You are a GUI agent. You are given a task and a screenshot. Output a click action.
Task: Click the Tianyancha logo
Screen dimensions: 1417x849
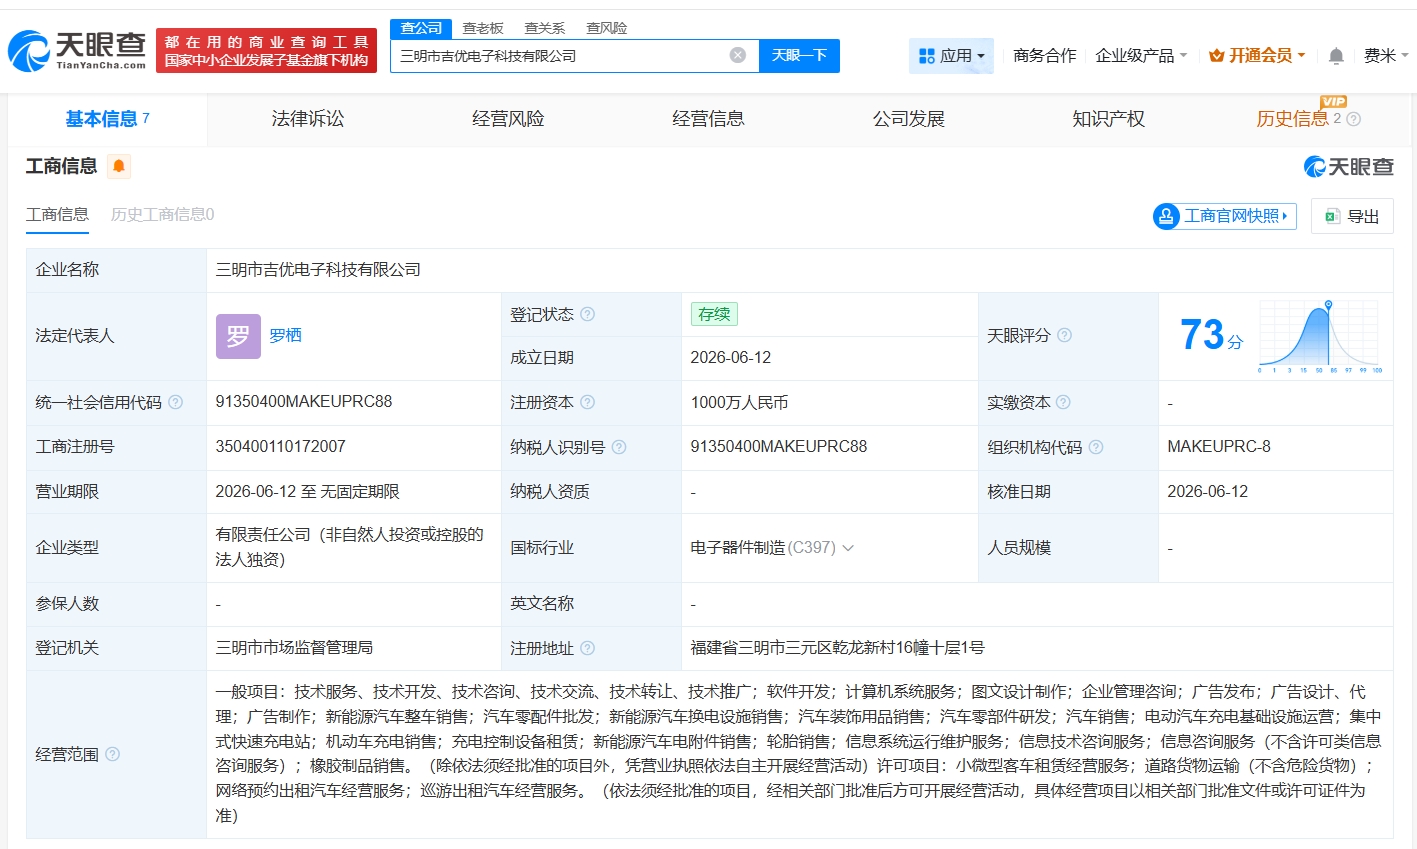(78, 50)
